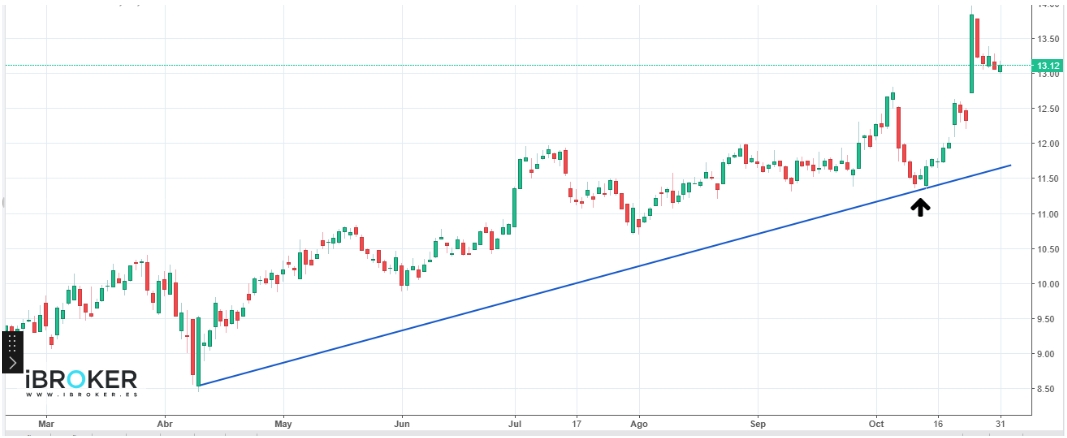Open the www.ibroker.es link

click(x=80, y=396)
